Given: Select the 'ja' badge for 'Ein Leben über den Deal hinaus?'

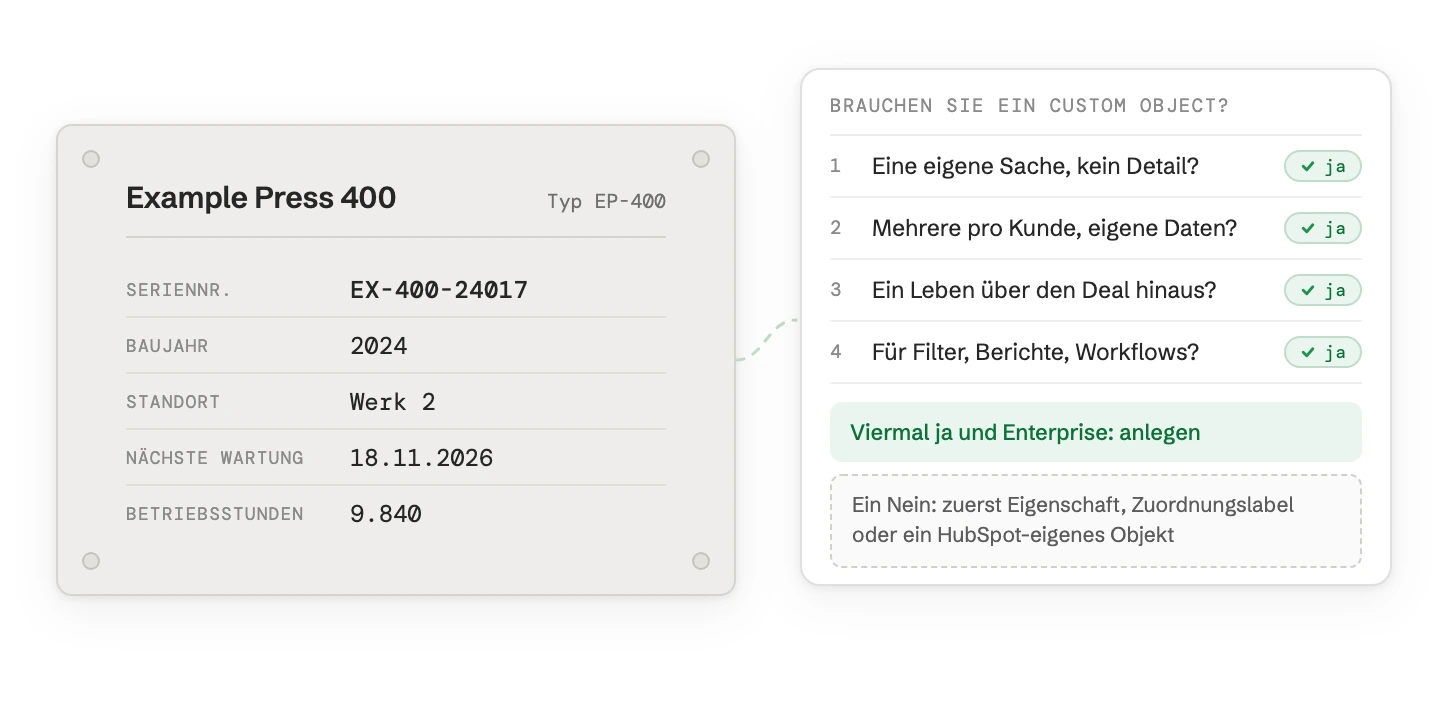Looking at the screenshot, I should coord(1322,290).
